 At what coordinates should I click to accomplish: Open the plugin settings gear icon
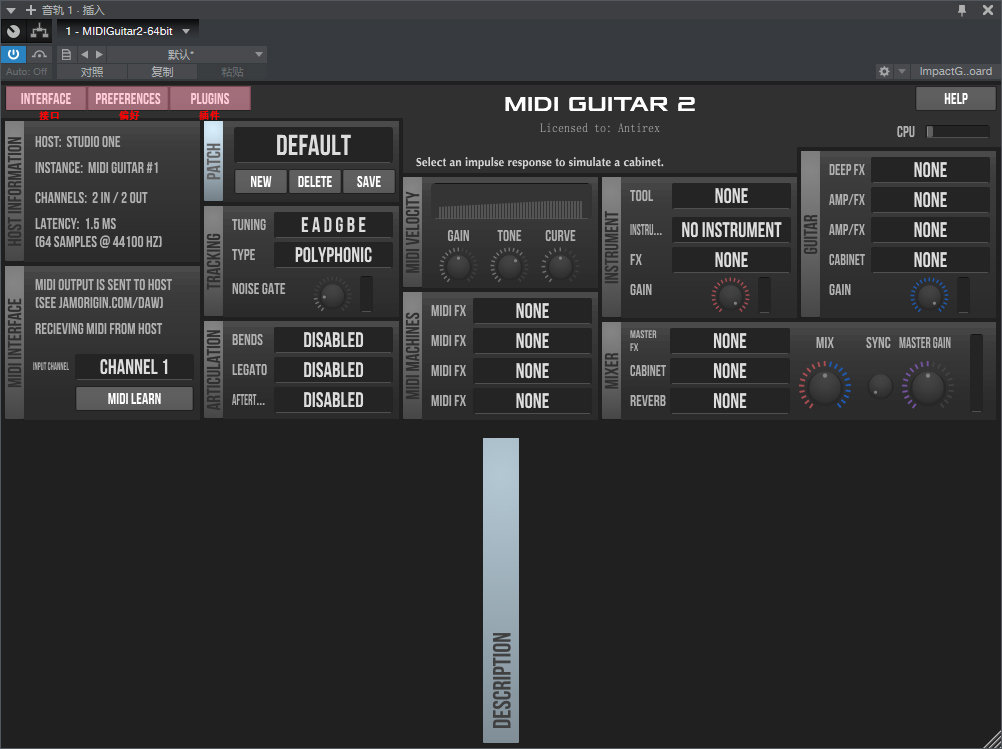click(884, 72)
